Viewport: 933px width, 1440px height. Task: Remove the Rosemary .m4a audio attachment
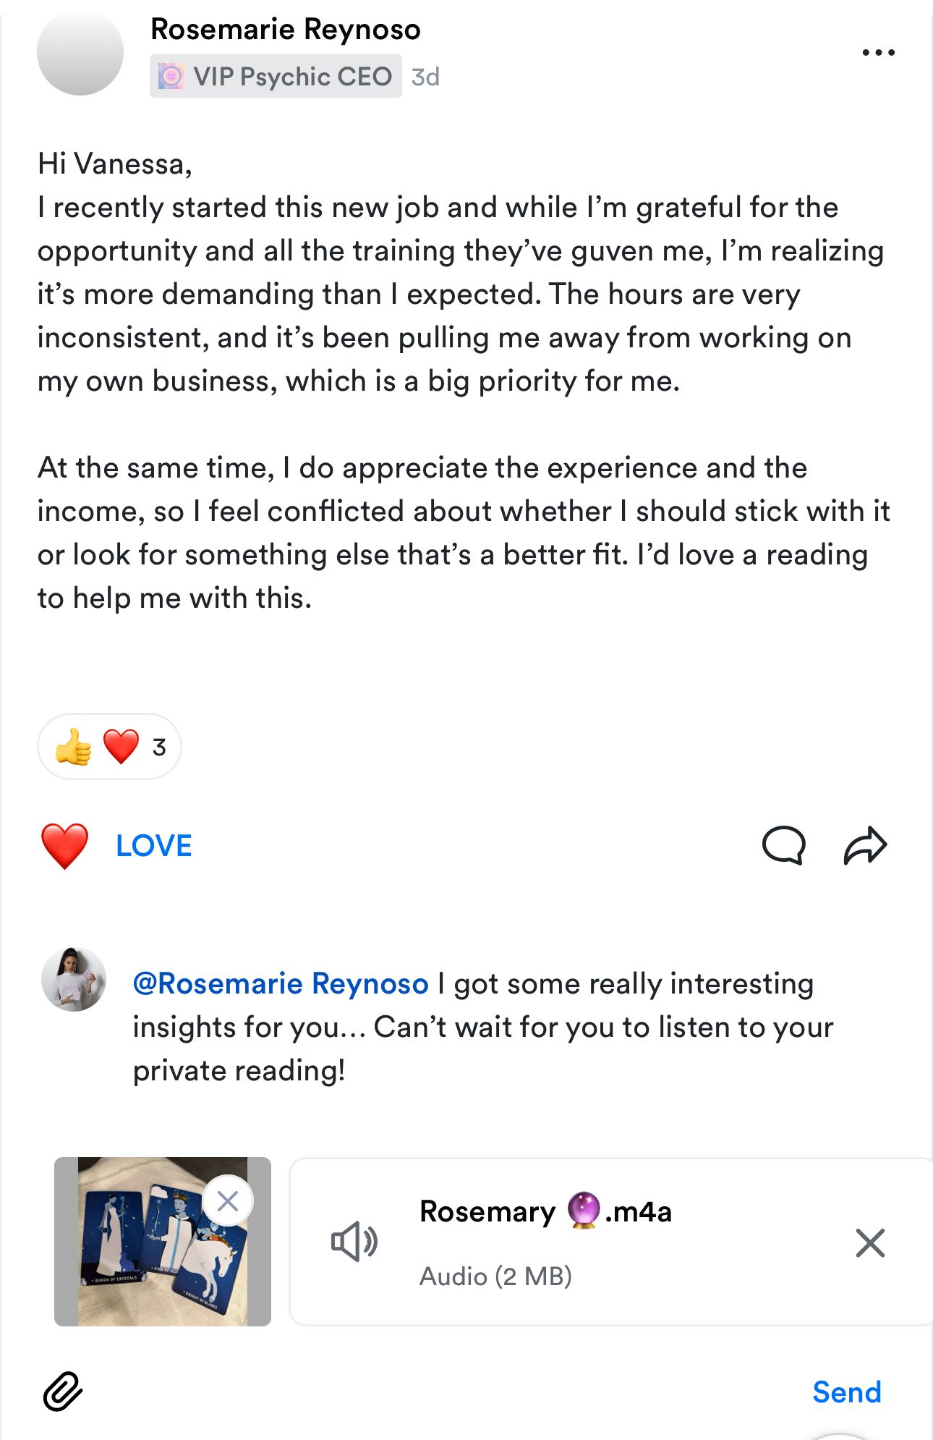click(x=870, y=1243)
